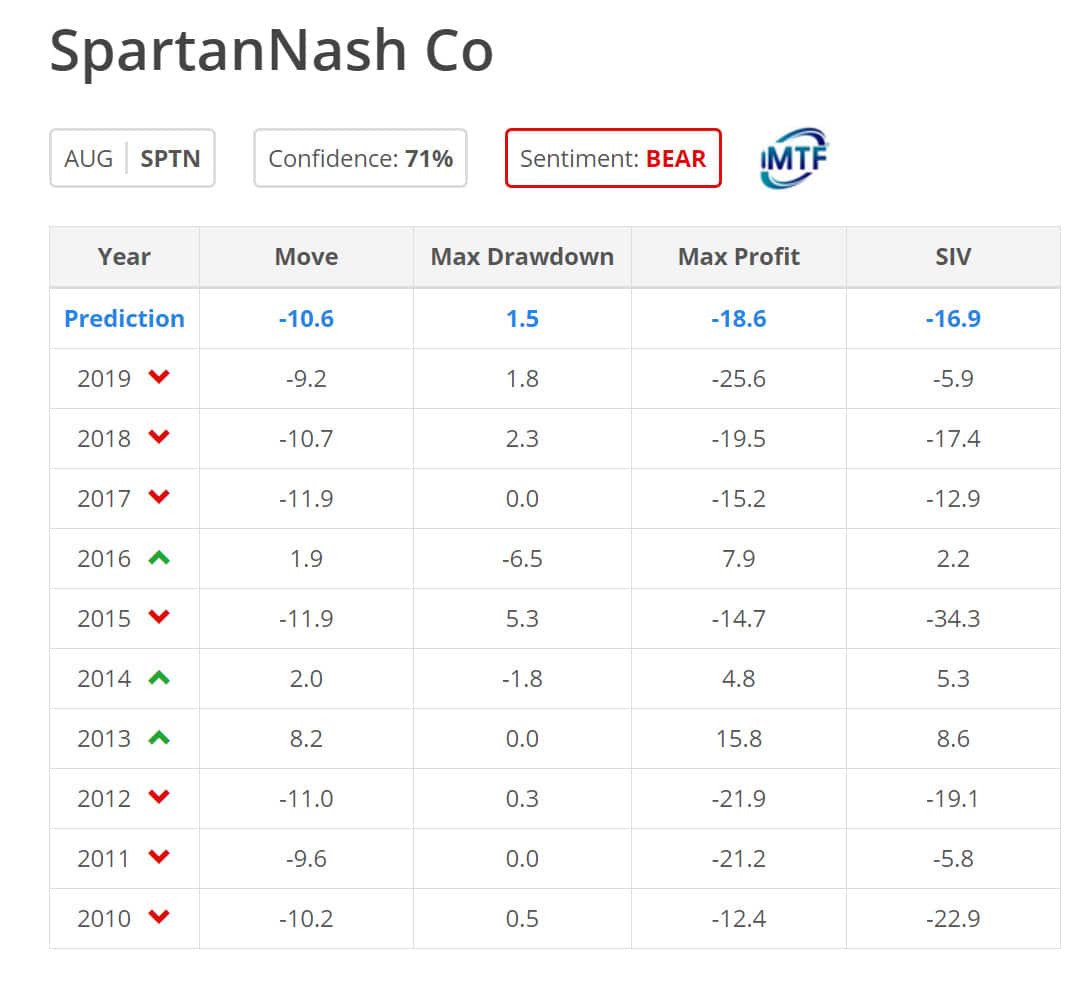Click the 2015 year label
This screenshot has height=987, width=1088.
(104, 619)
